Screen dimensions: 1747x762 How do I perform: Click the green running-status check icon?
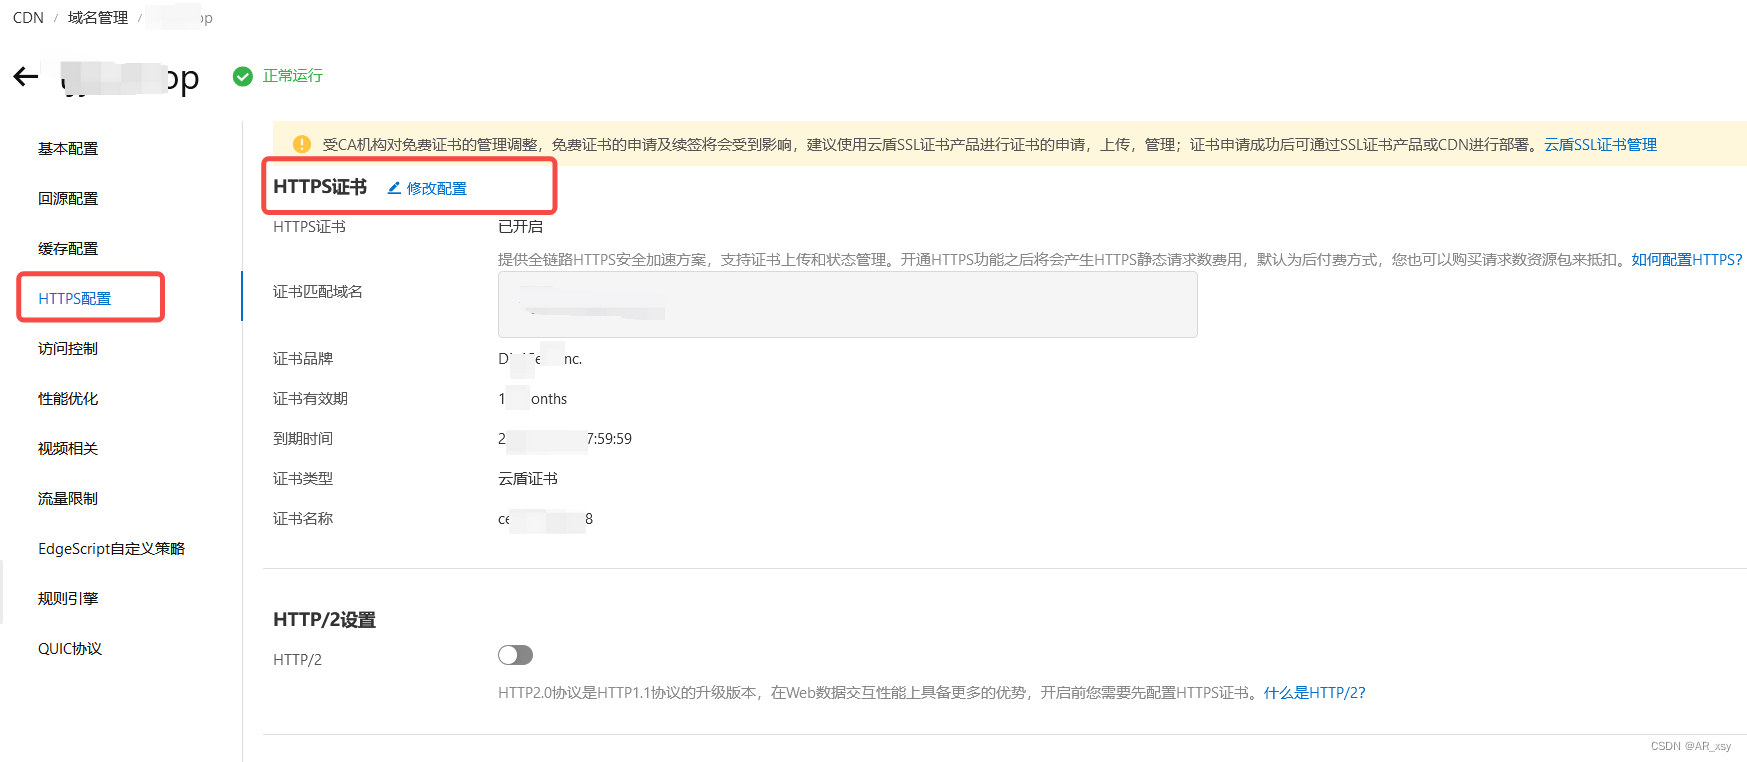[243, 76]
